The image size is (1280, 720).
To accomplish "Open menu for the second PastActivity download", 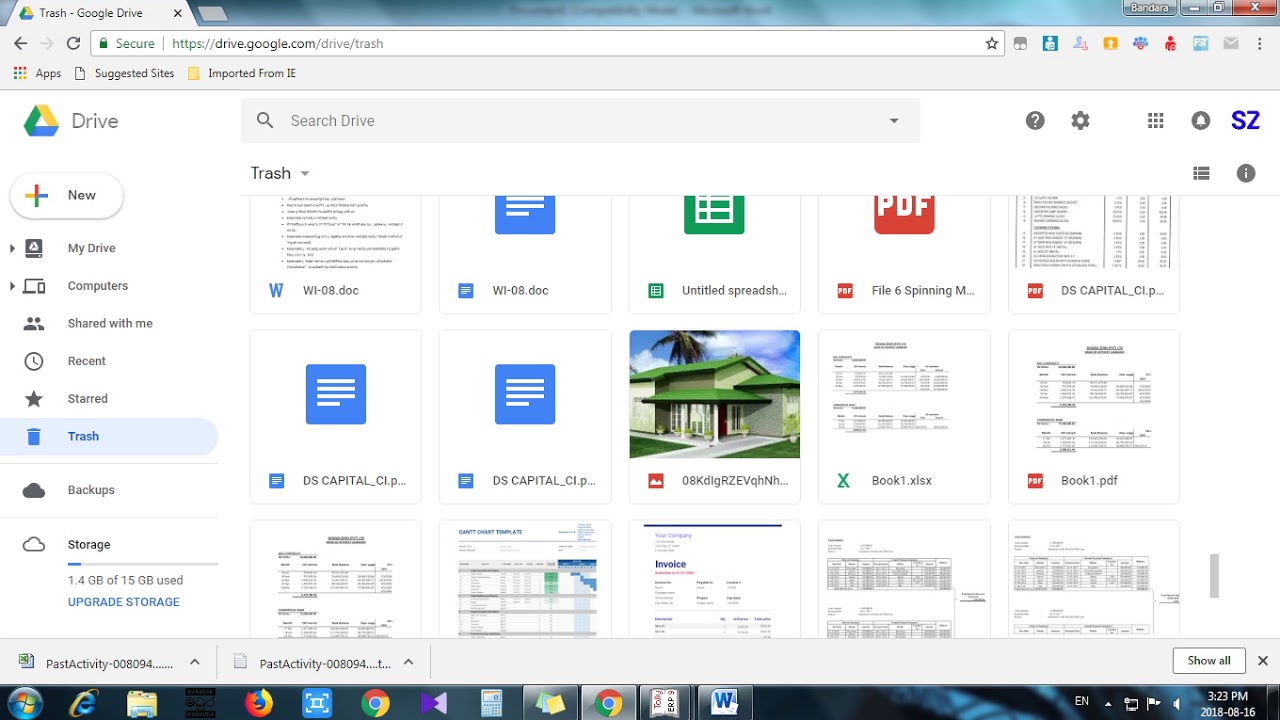I will [408, 662].
